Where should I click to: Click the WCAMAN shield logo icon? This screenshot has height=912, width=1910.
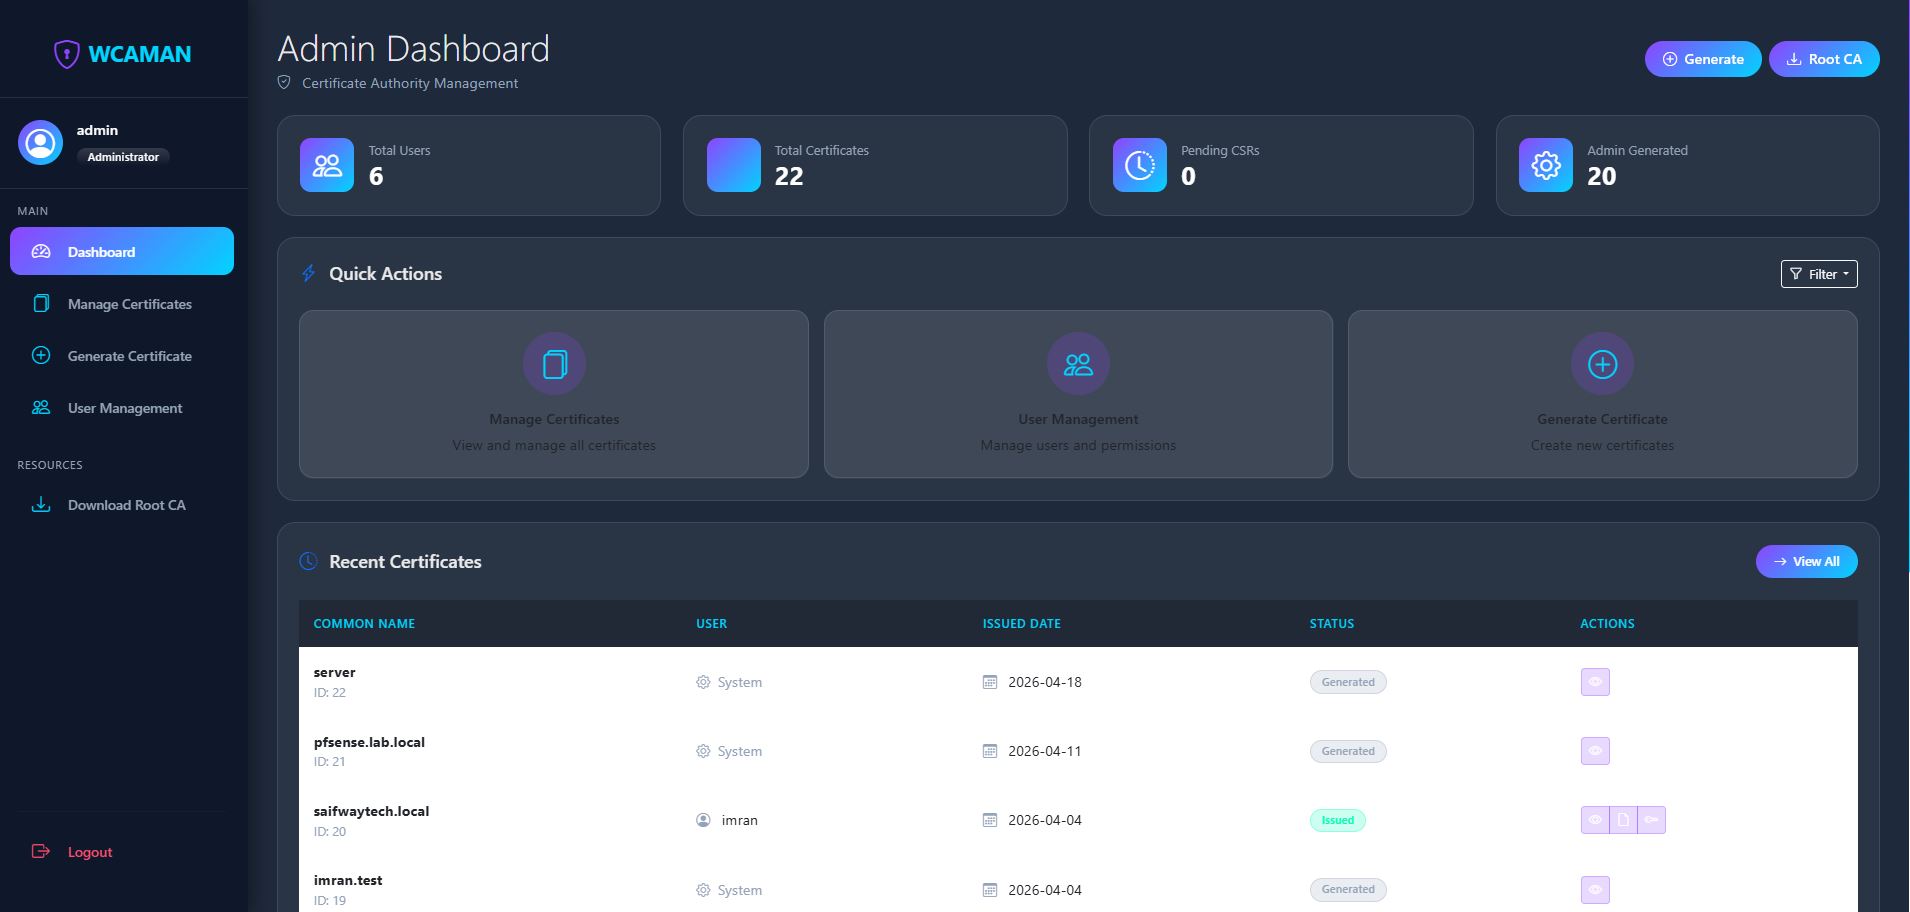pos(66,54)
